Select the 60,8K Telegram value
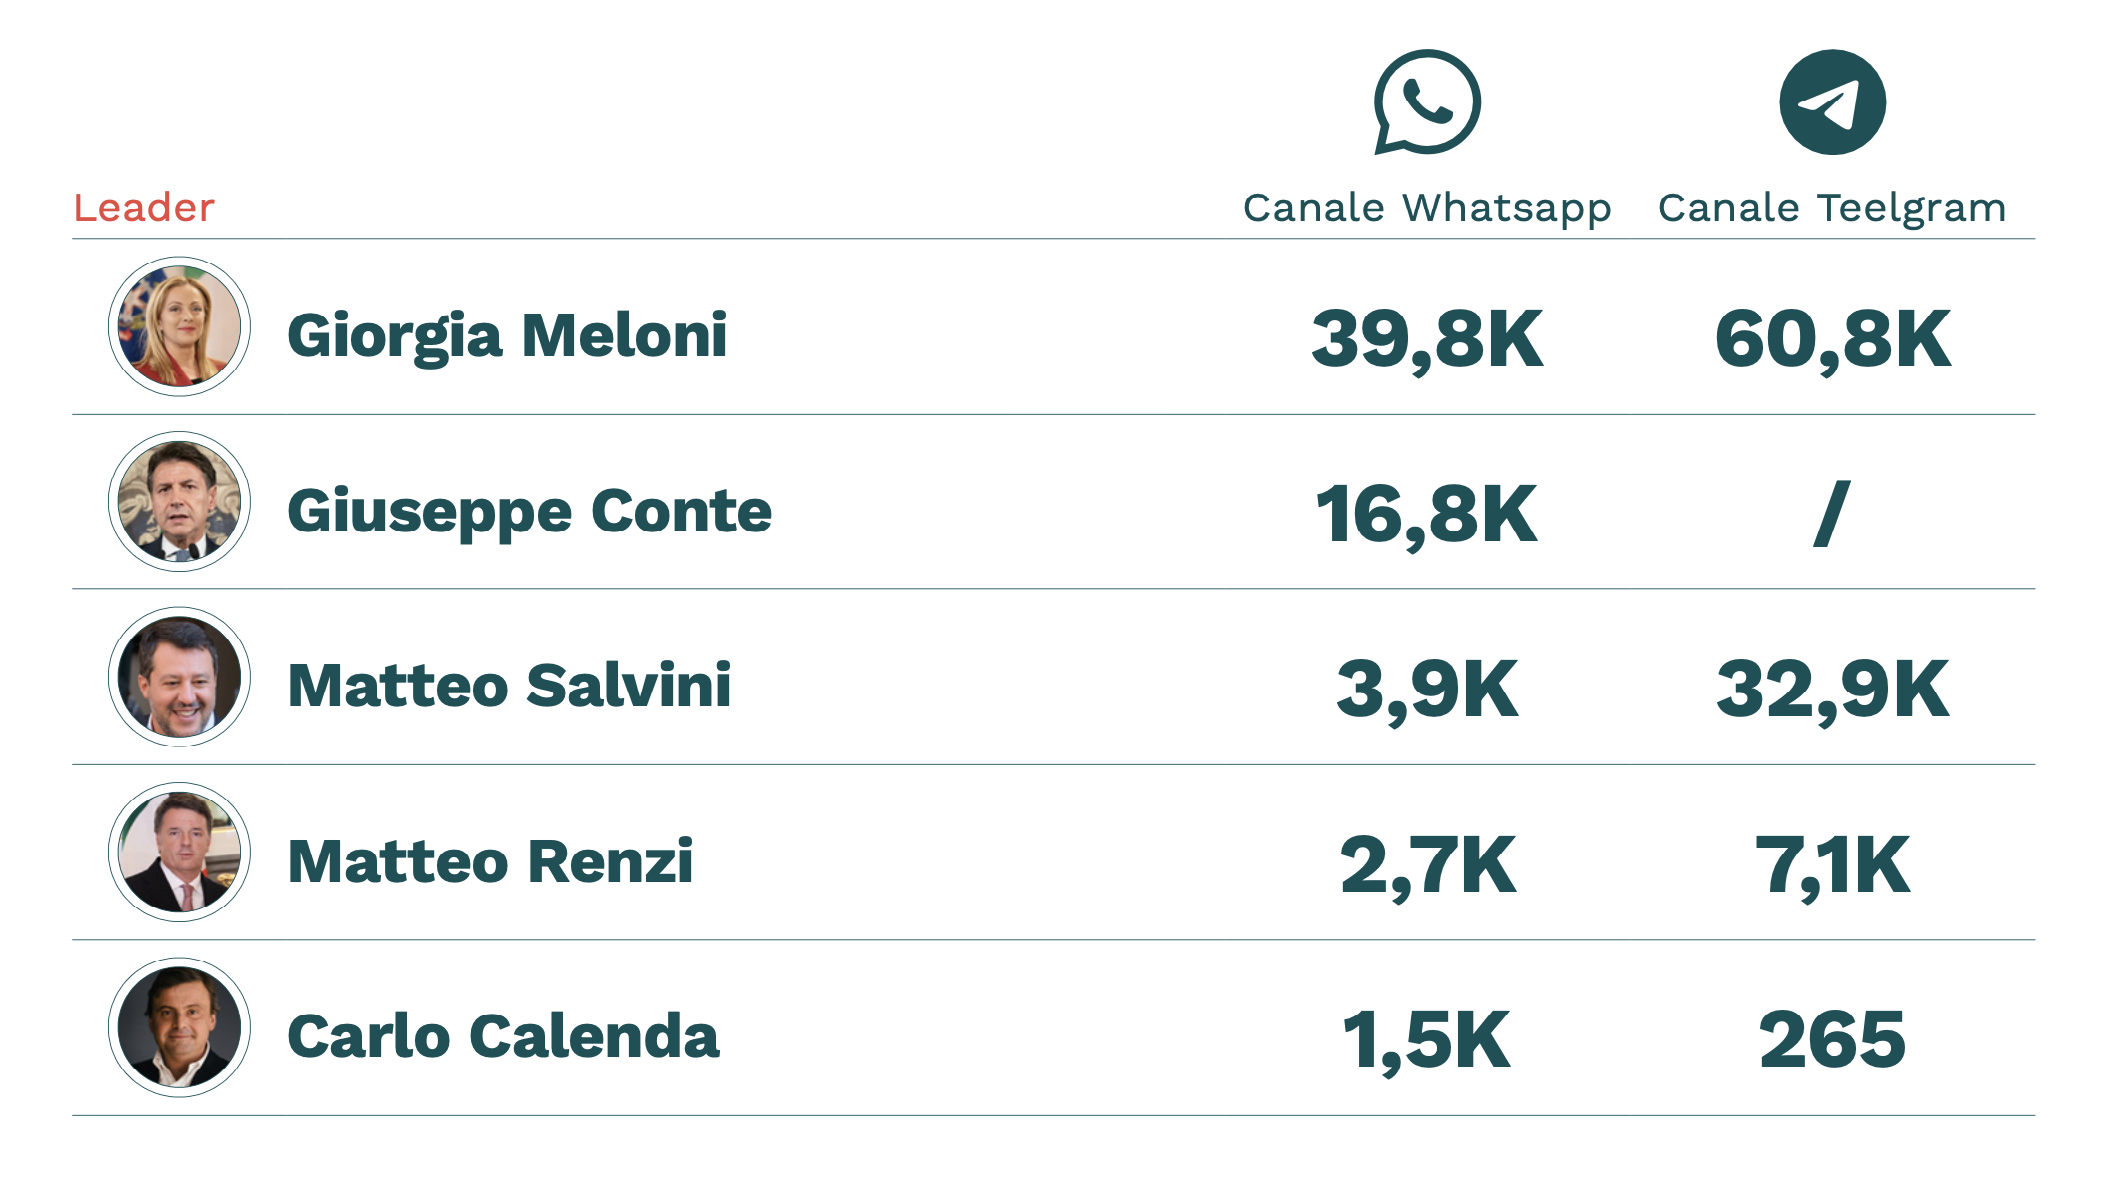 click(1832, 340)
